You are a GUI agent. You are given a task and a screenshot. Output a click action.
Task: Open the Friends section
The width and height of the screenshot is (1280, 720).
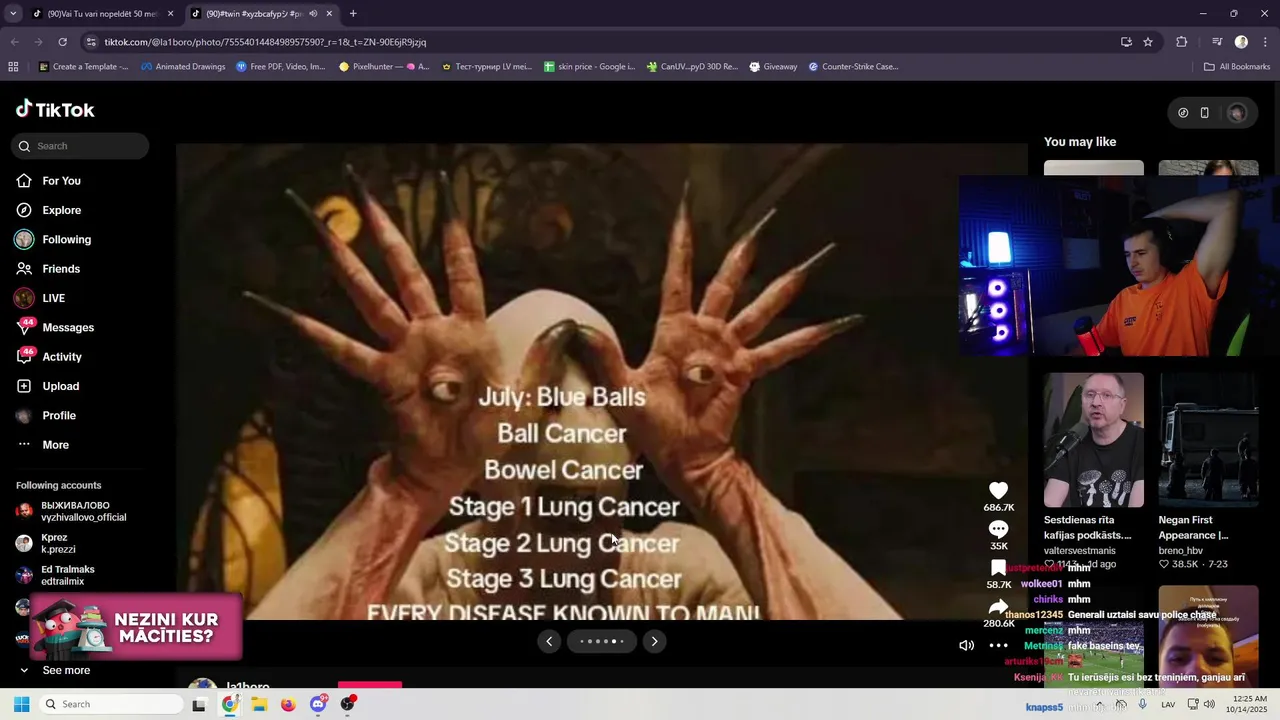[48, 269]
